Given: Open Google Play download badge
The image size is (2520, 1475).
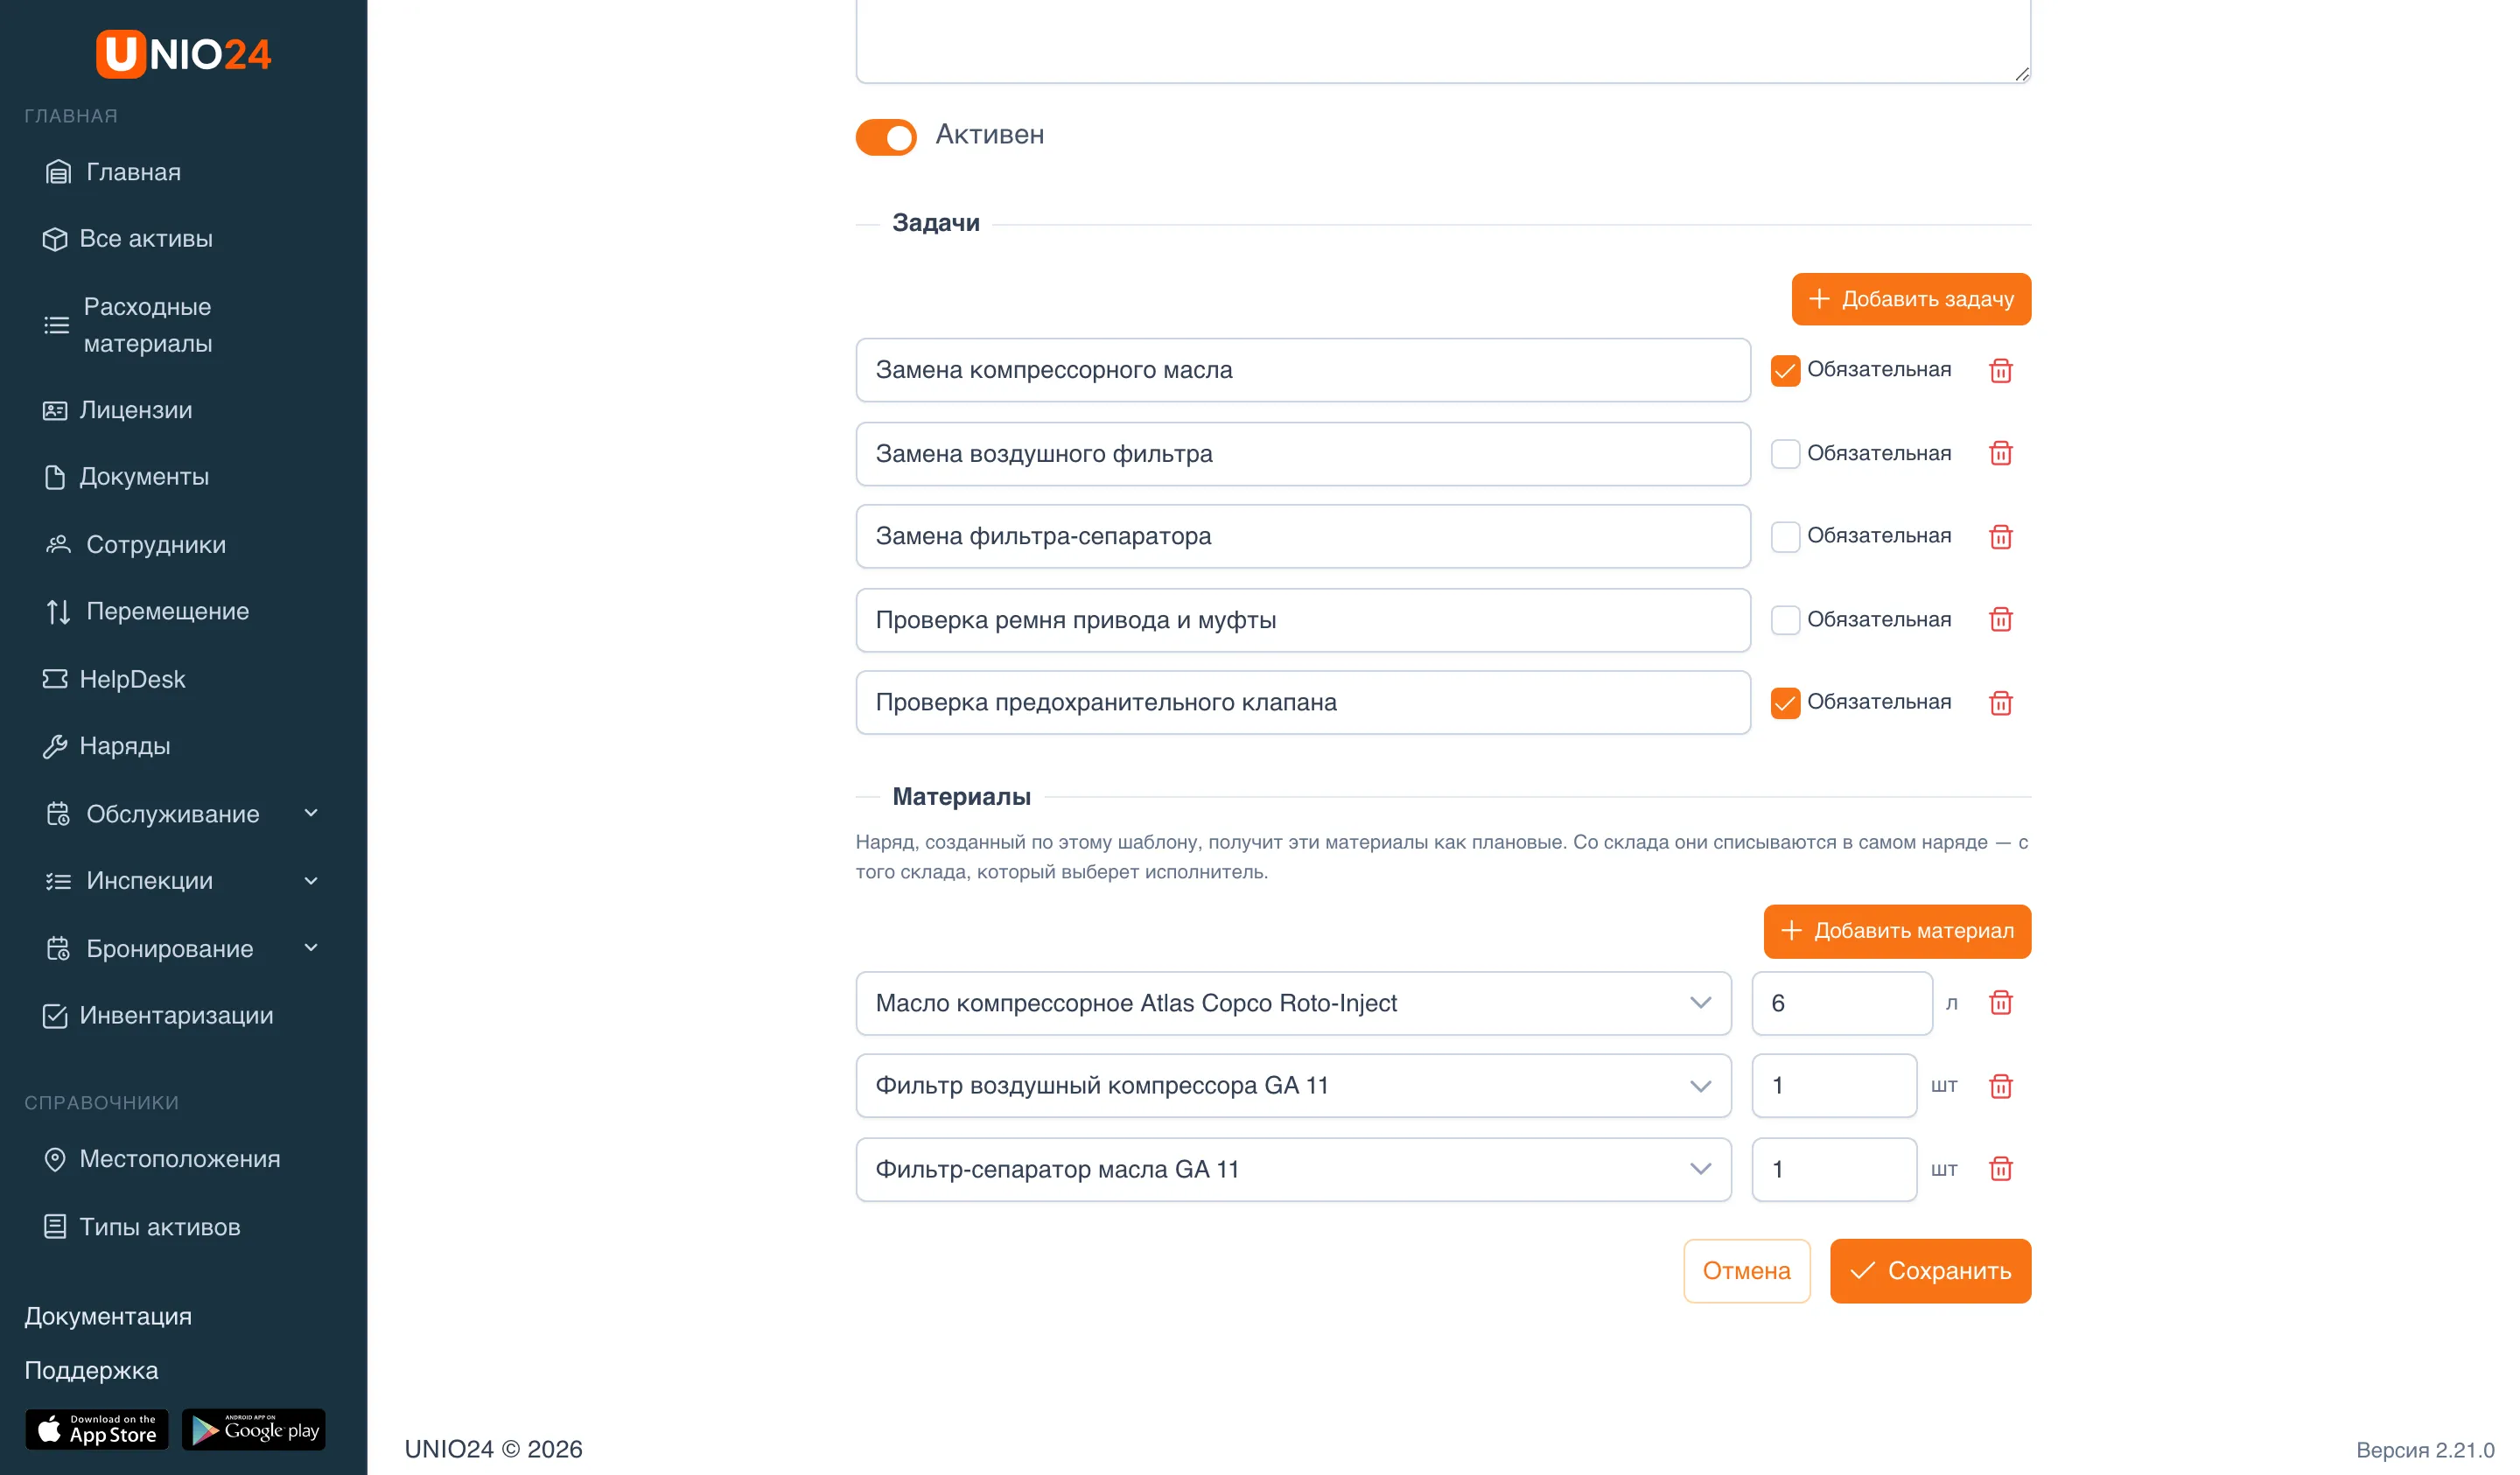Looking at the screenshot, I should point(254,1430).
